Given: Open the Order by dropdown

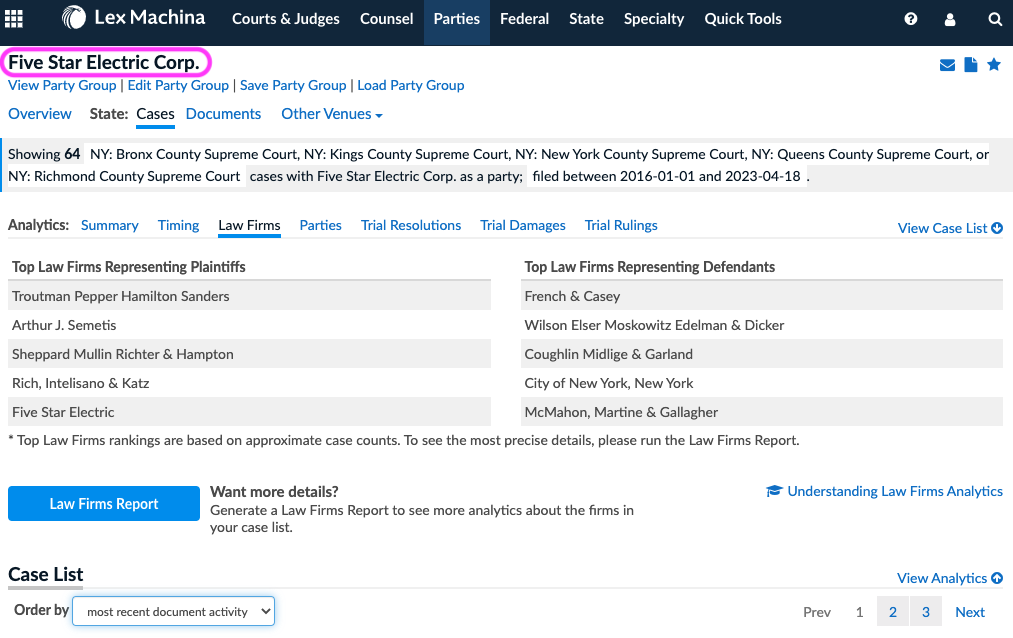Looking at the screenshot, I should 173,612.
